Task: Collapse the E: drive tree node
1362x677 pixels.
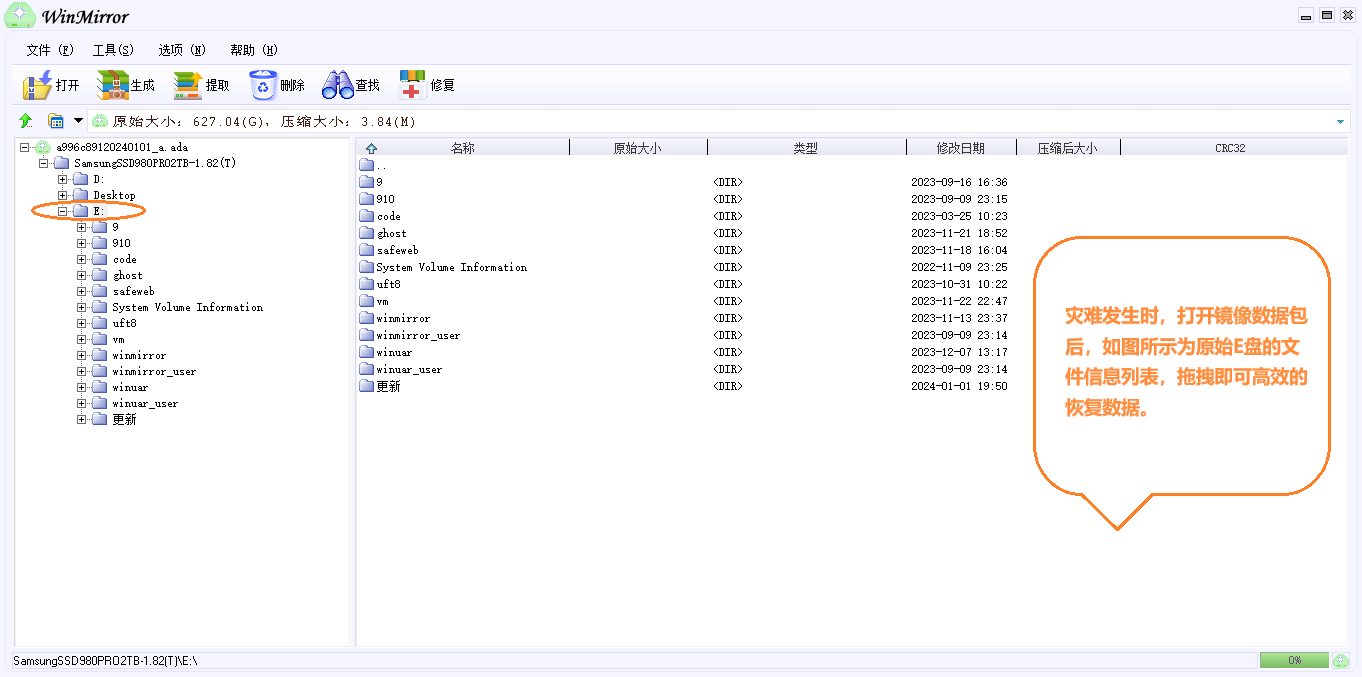Action: [63, 211]
